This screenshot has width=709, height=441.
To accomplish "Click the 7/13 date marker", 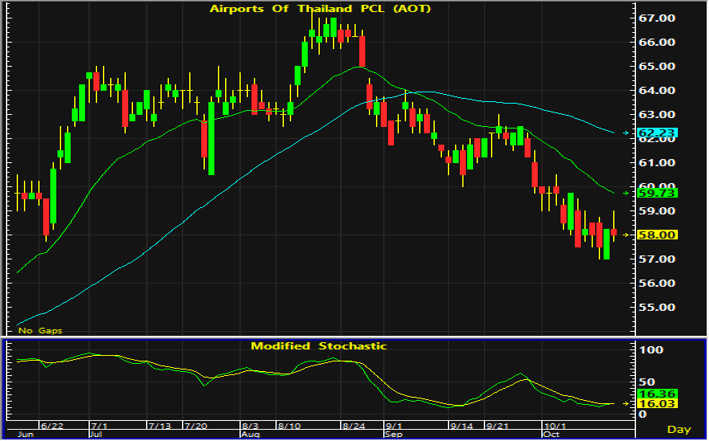I will point(160,426).
